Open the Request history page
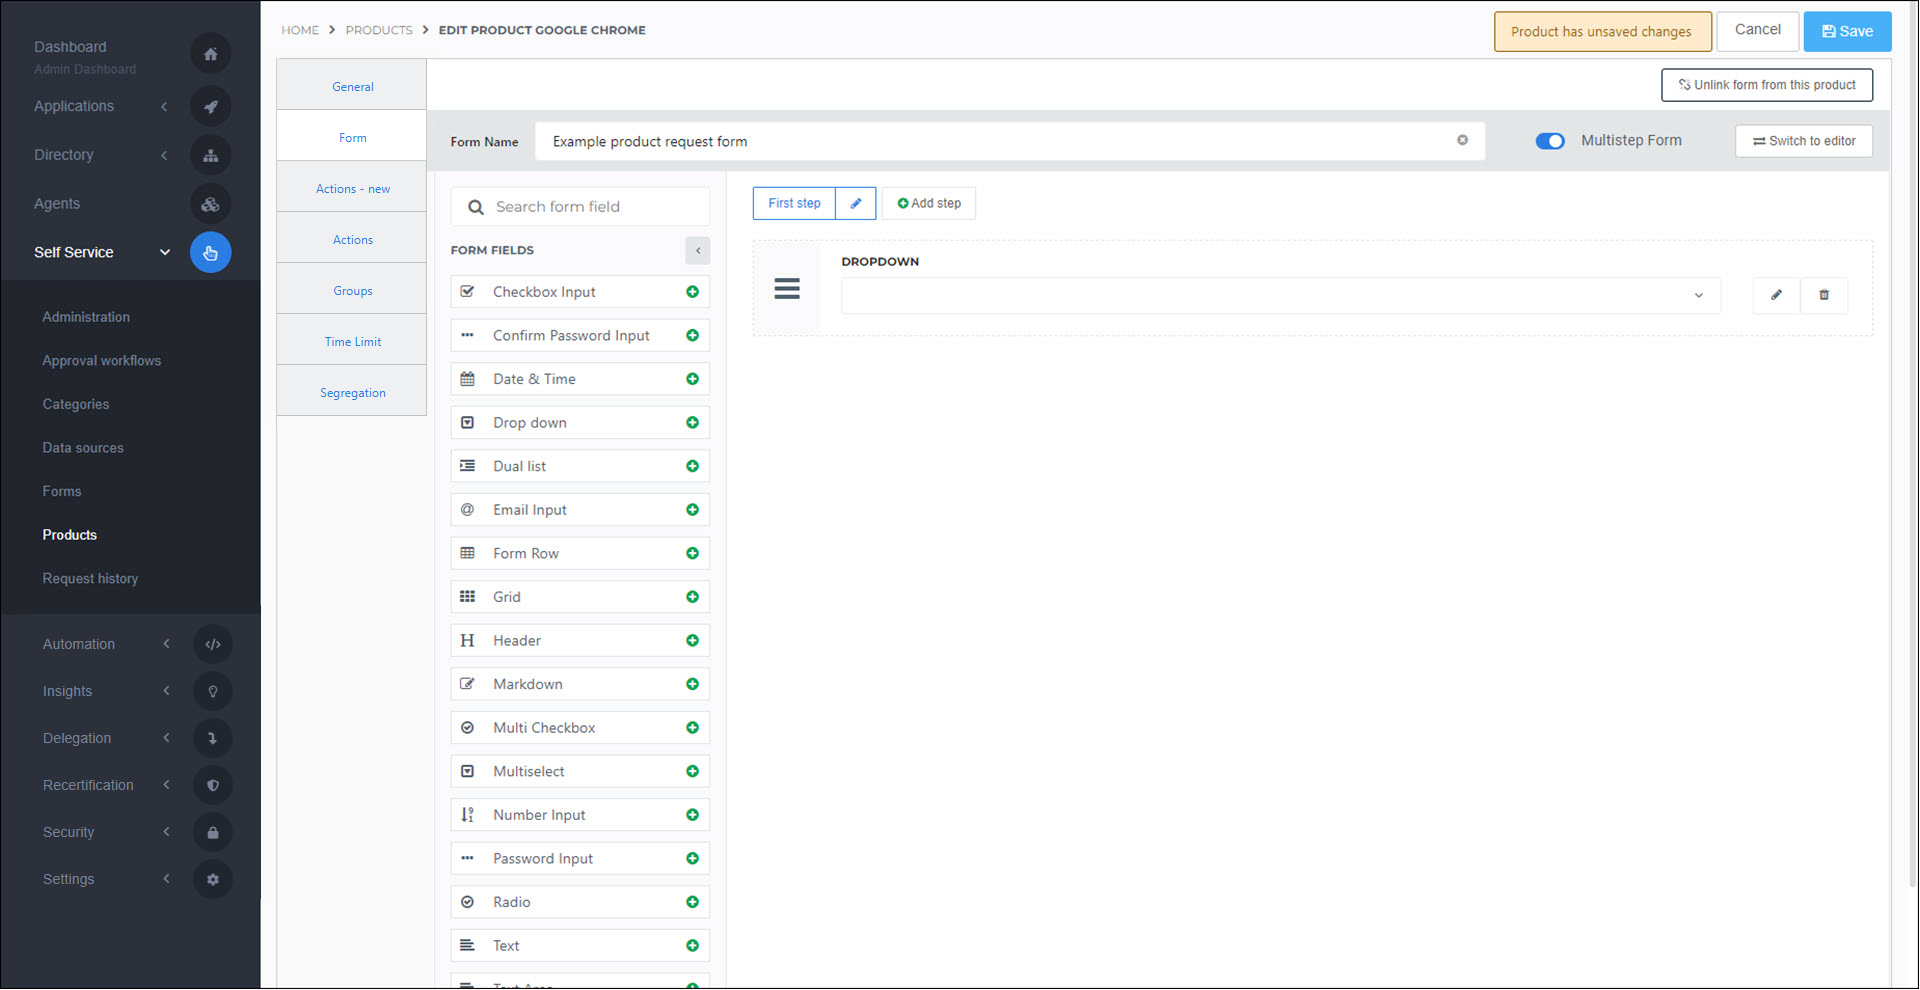The image size is (1920, 990). (90, 578)
